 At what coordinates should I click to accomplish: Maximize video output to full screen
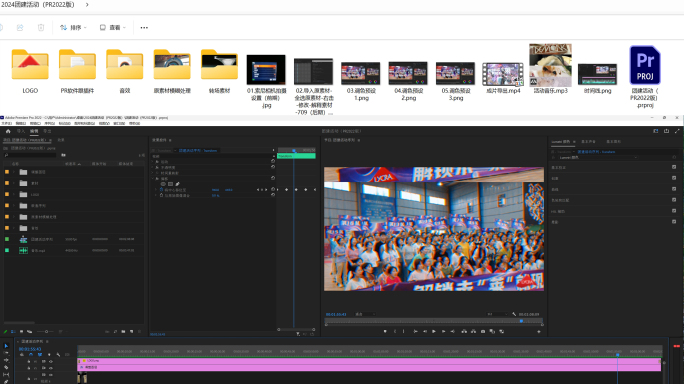677,131
